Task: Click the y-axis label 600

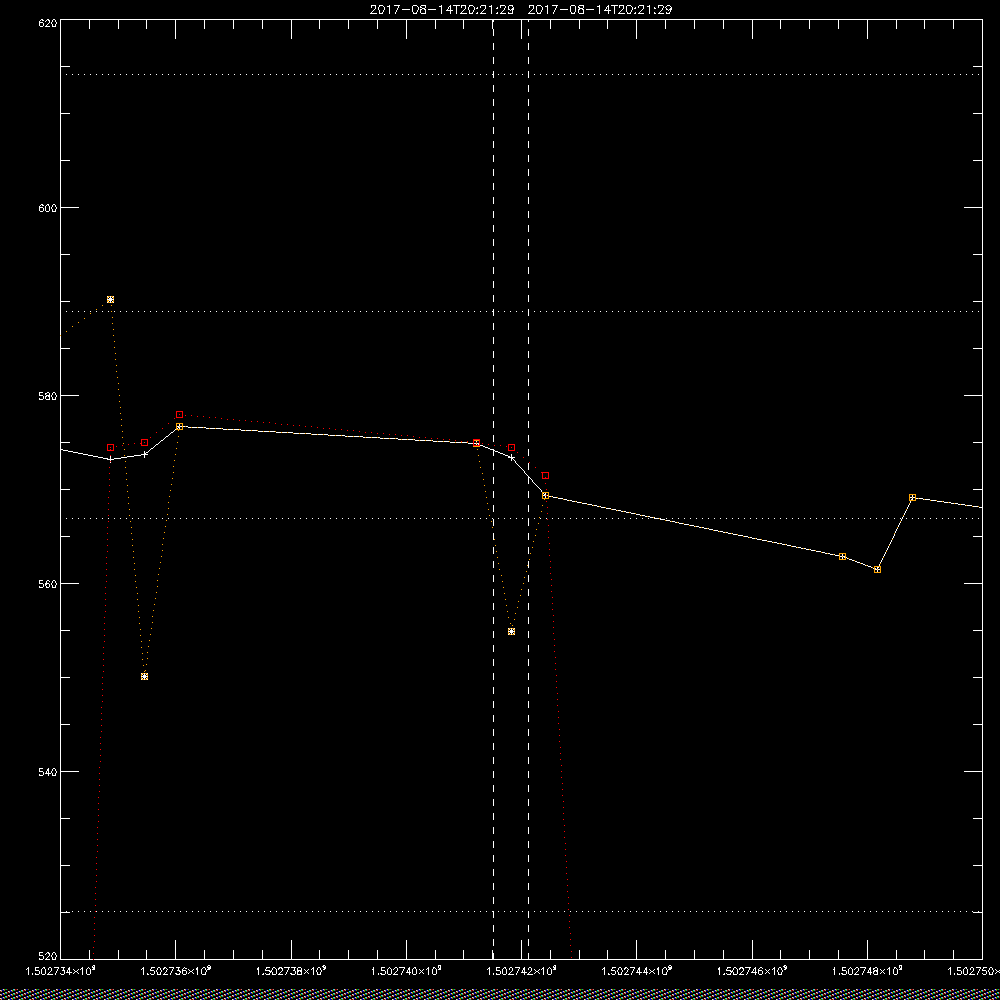Action: [48, 208]
